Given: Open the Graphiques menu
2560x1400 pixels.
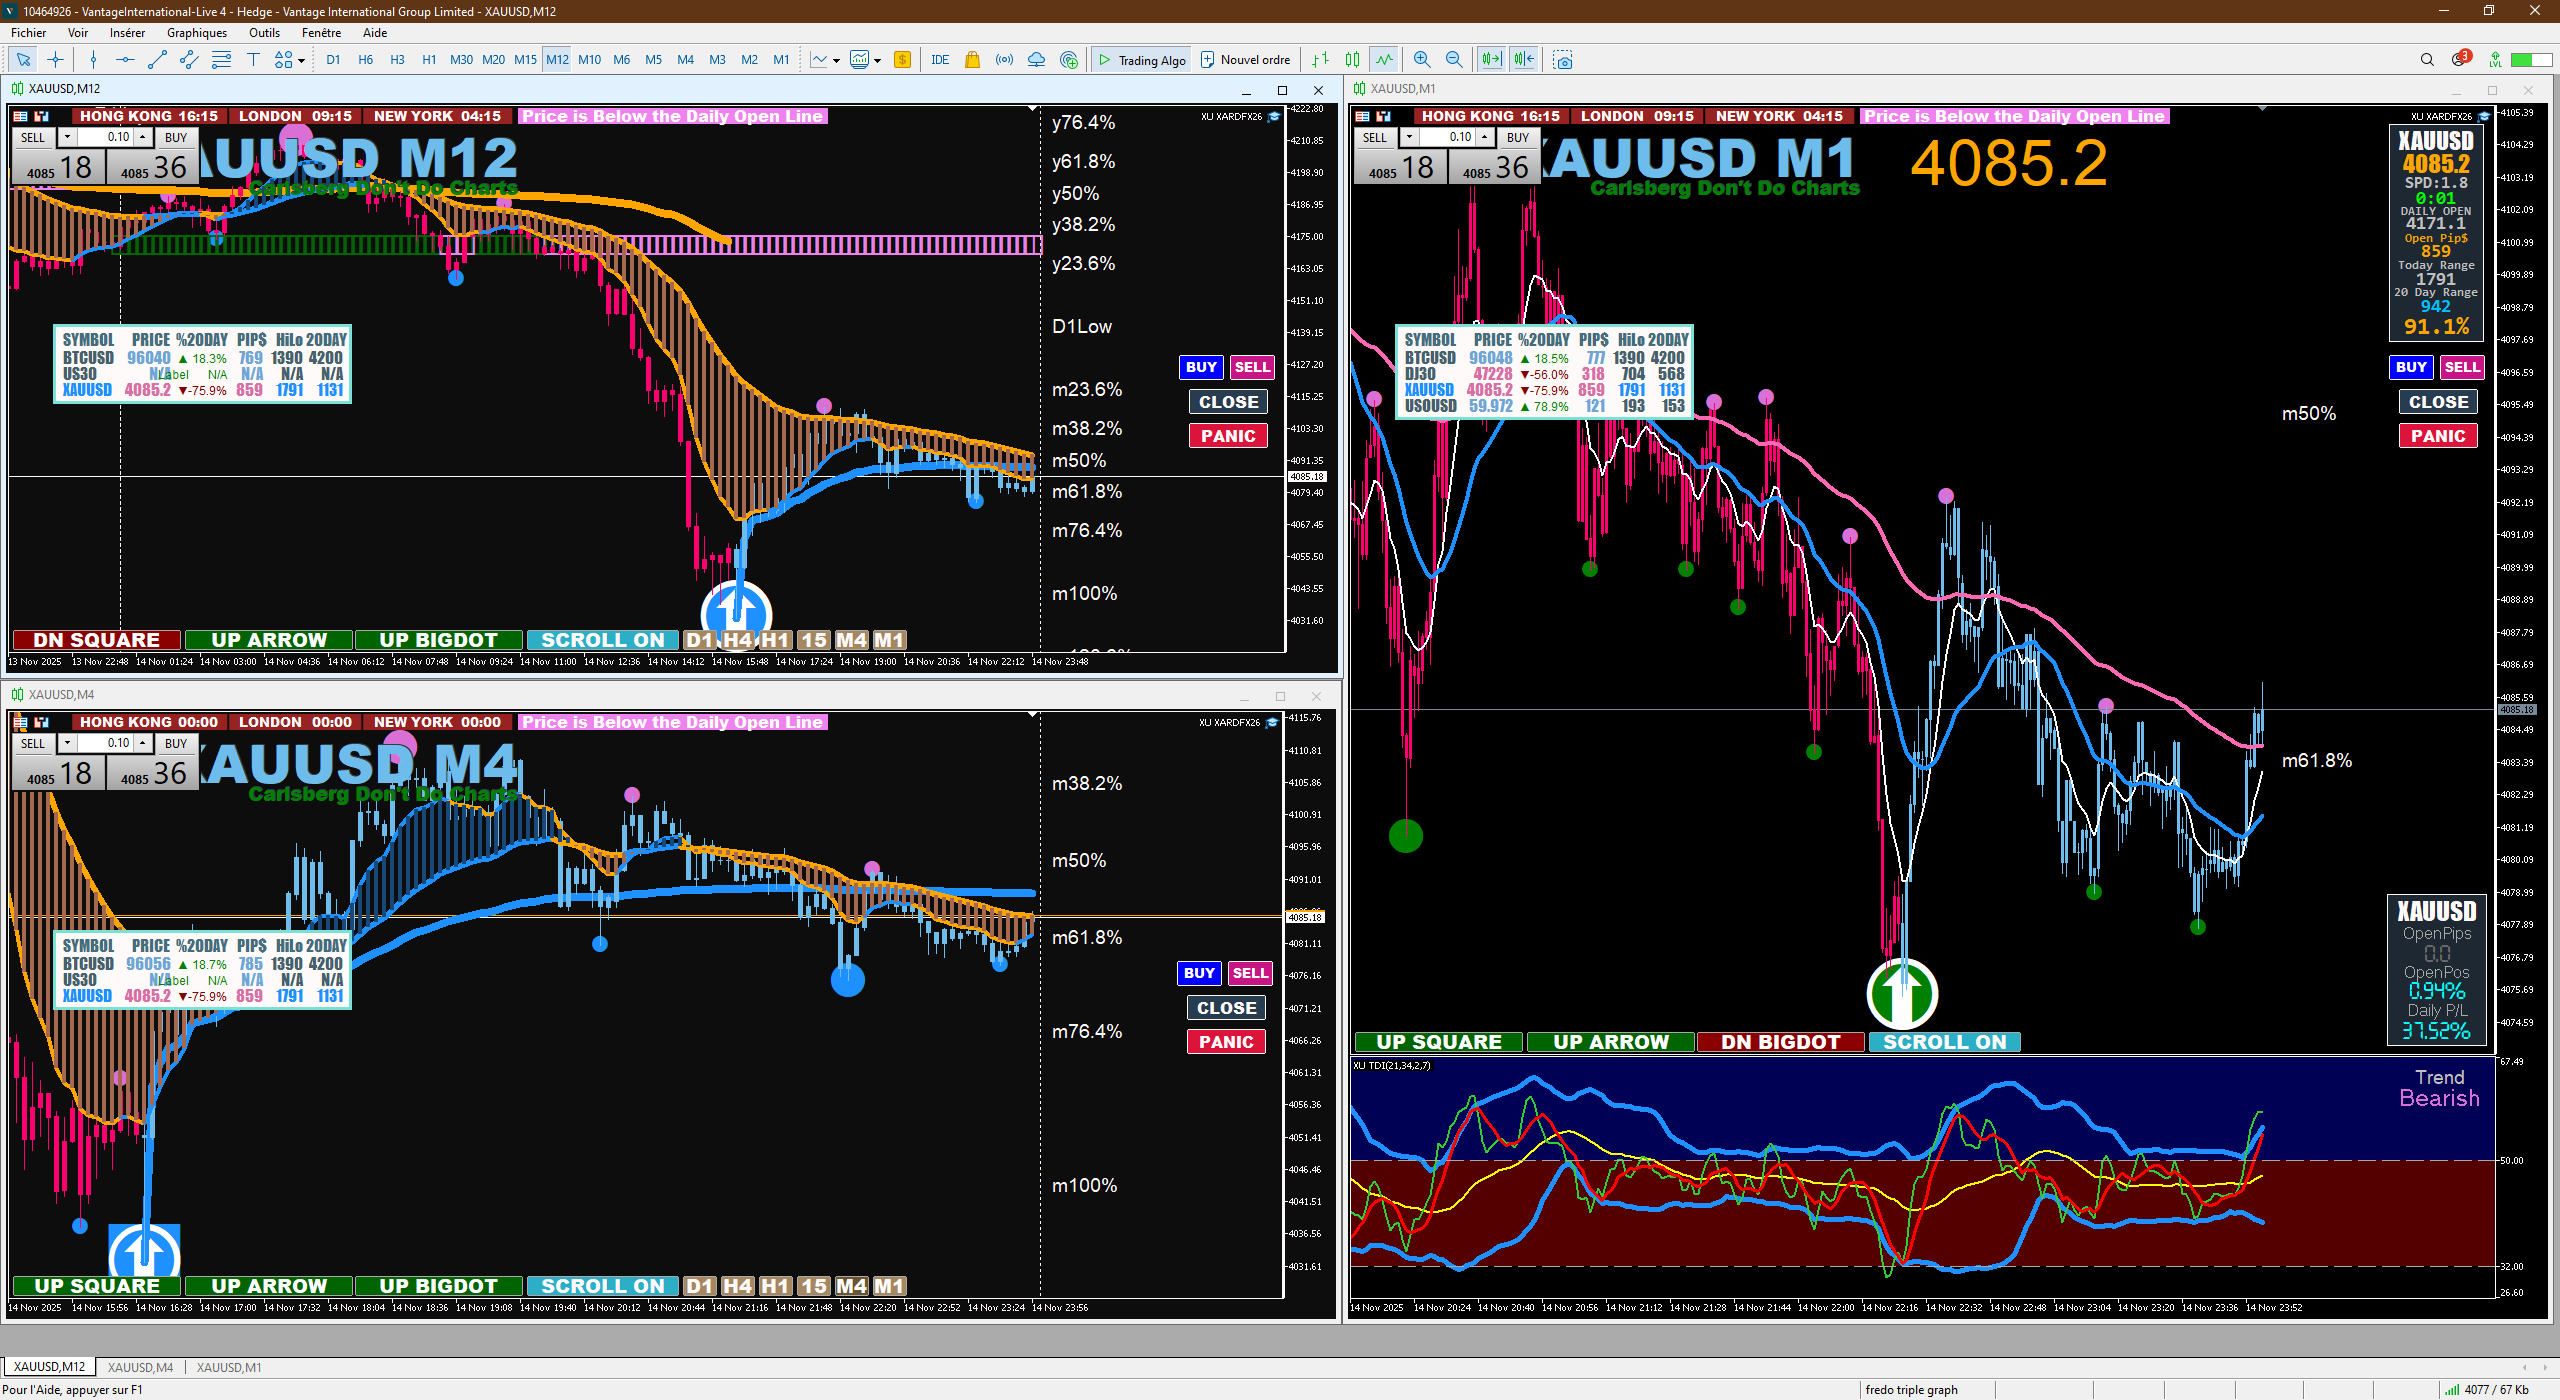Looking at the screenshot, I should click(x=197, y=33).
